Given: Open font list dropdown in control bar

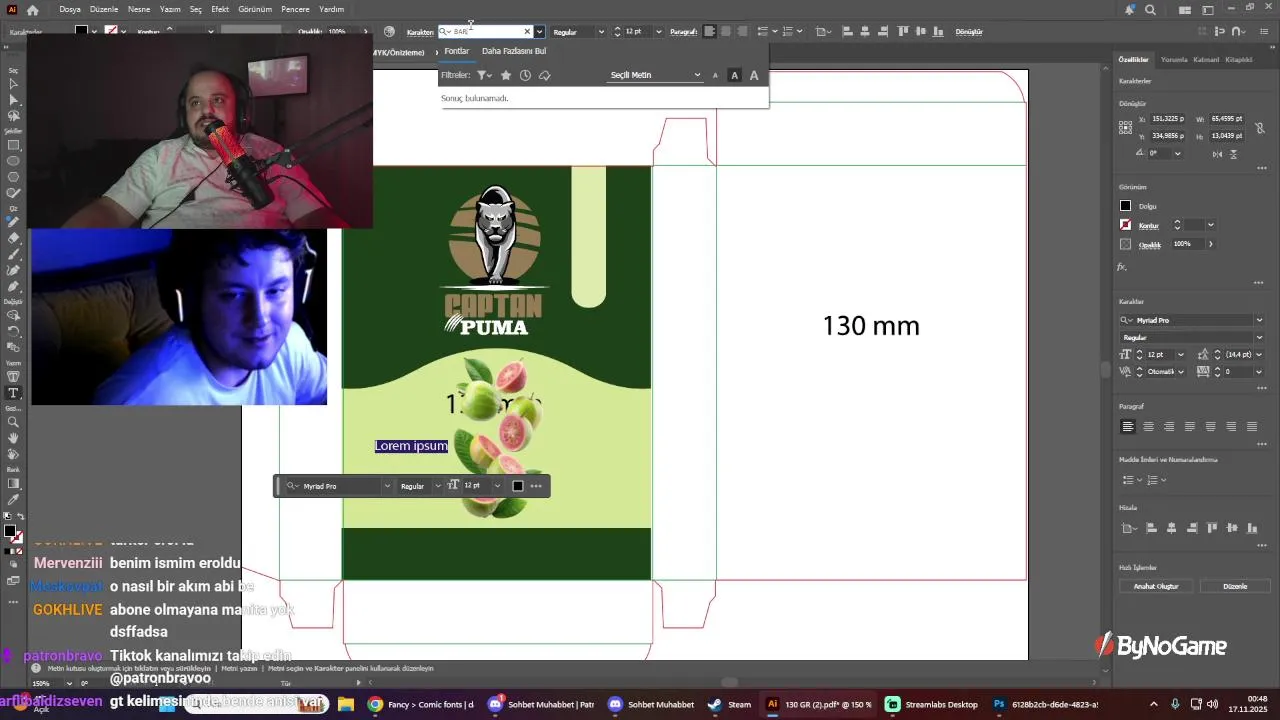Looking at the screenshot, I should click(x=540, y=32).
